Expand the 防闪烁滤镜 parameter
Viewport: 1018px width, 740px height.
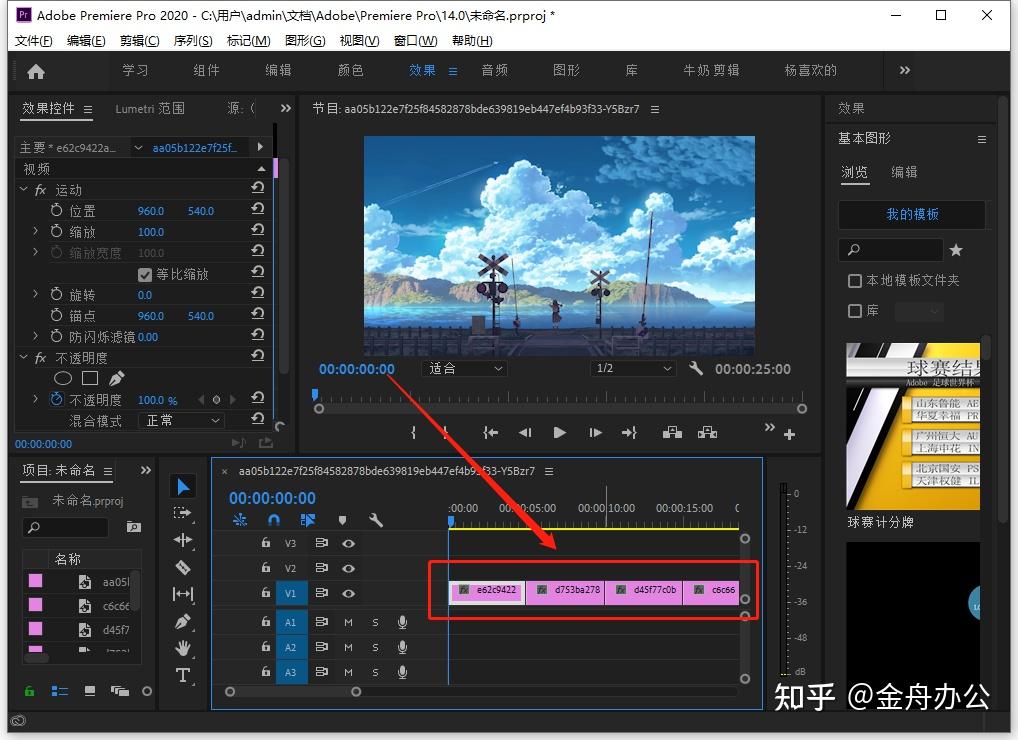tap(36, 336)
